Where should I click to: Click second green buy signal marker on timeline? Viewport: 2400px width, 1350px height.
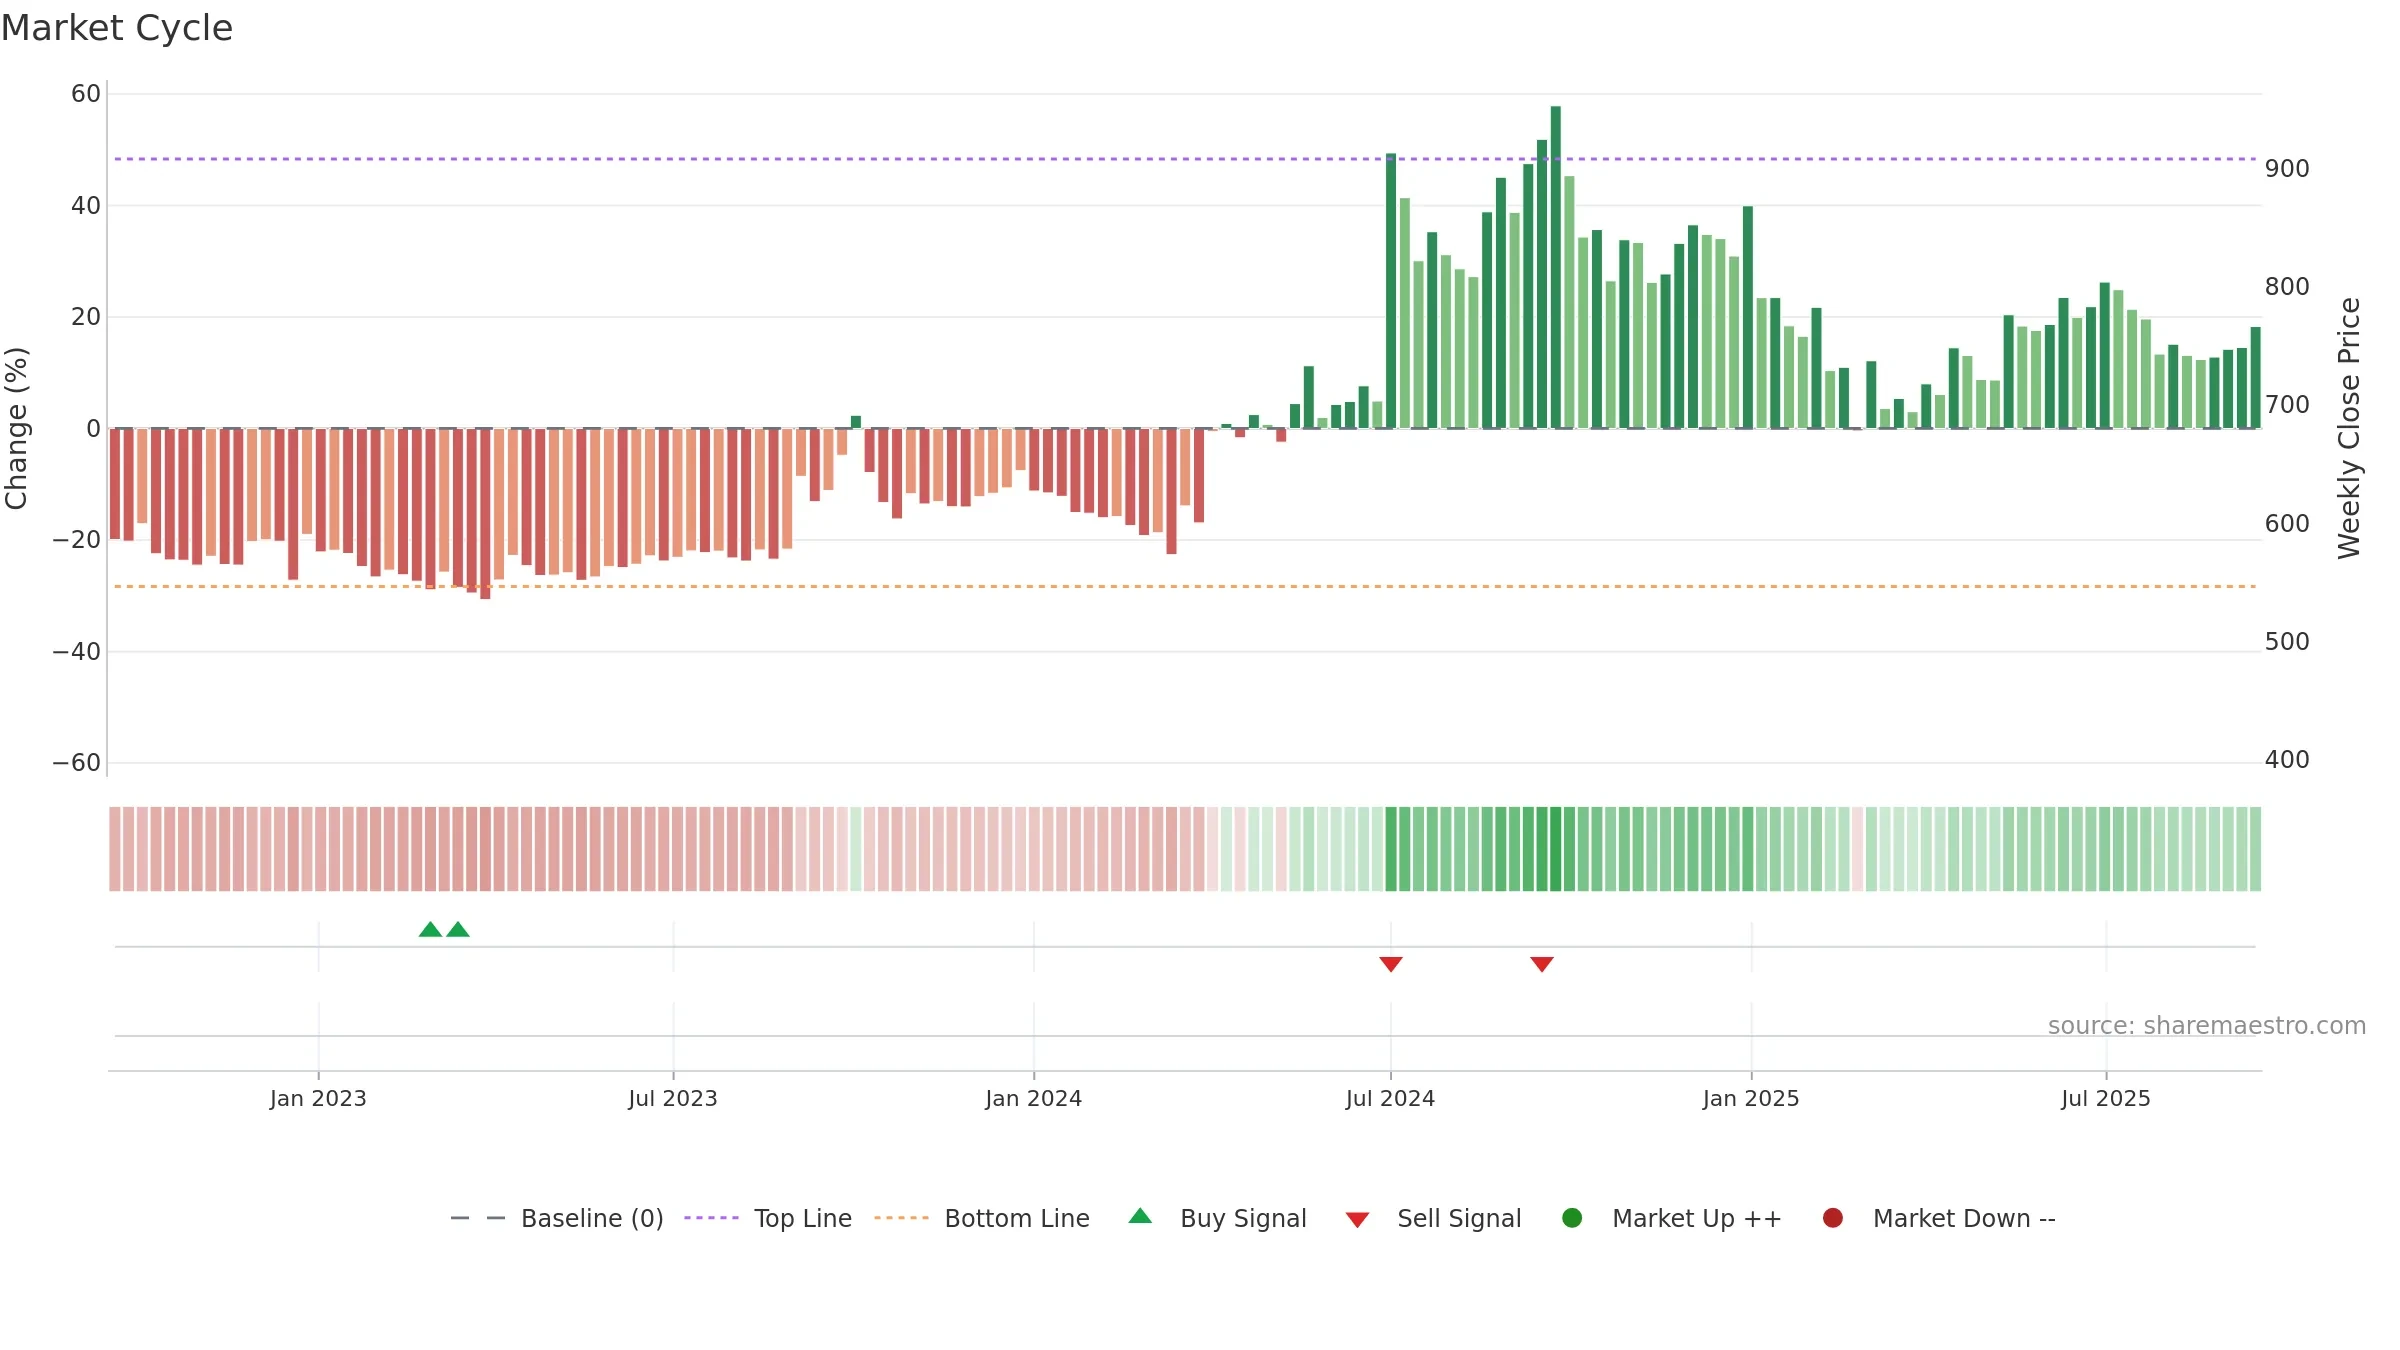point(458,929)
